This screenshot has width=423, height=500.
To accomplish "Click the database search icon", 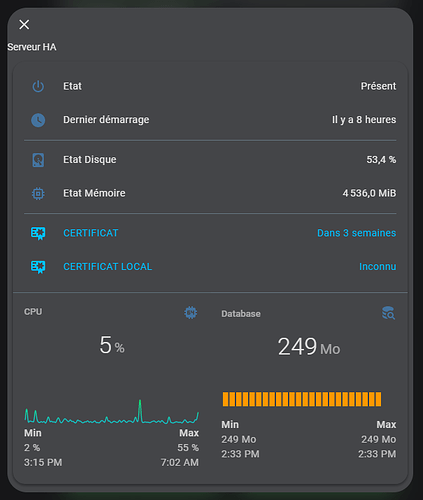I will coord(388,313).
